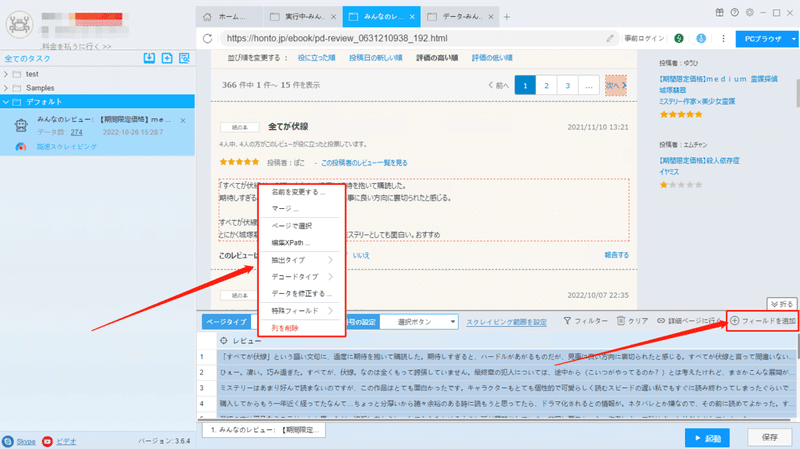This screenshot has width=800, height=449.
Task: Click the 次へ next page button
Action: 616,85
